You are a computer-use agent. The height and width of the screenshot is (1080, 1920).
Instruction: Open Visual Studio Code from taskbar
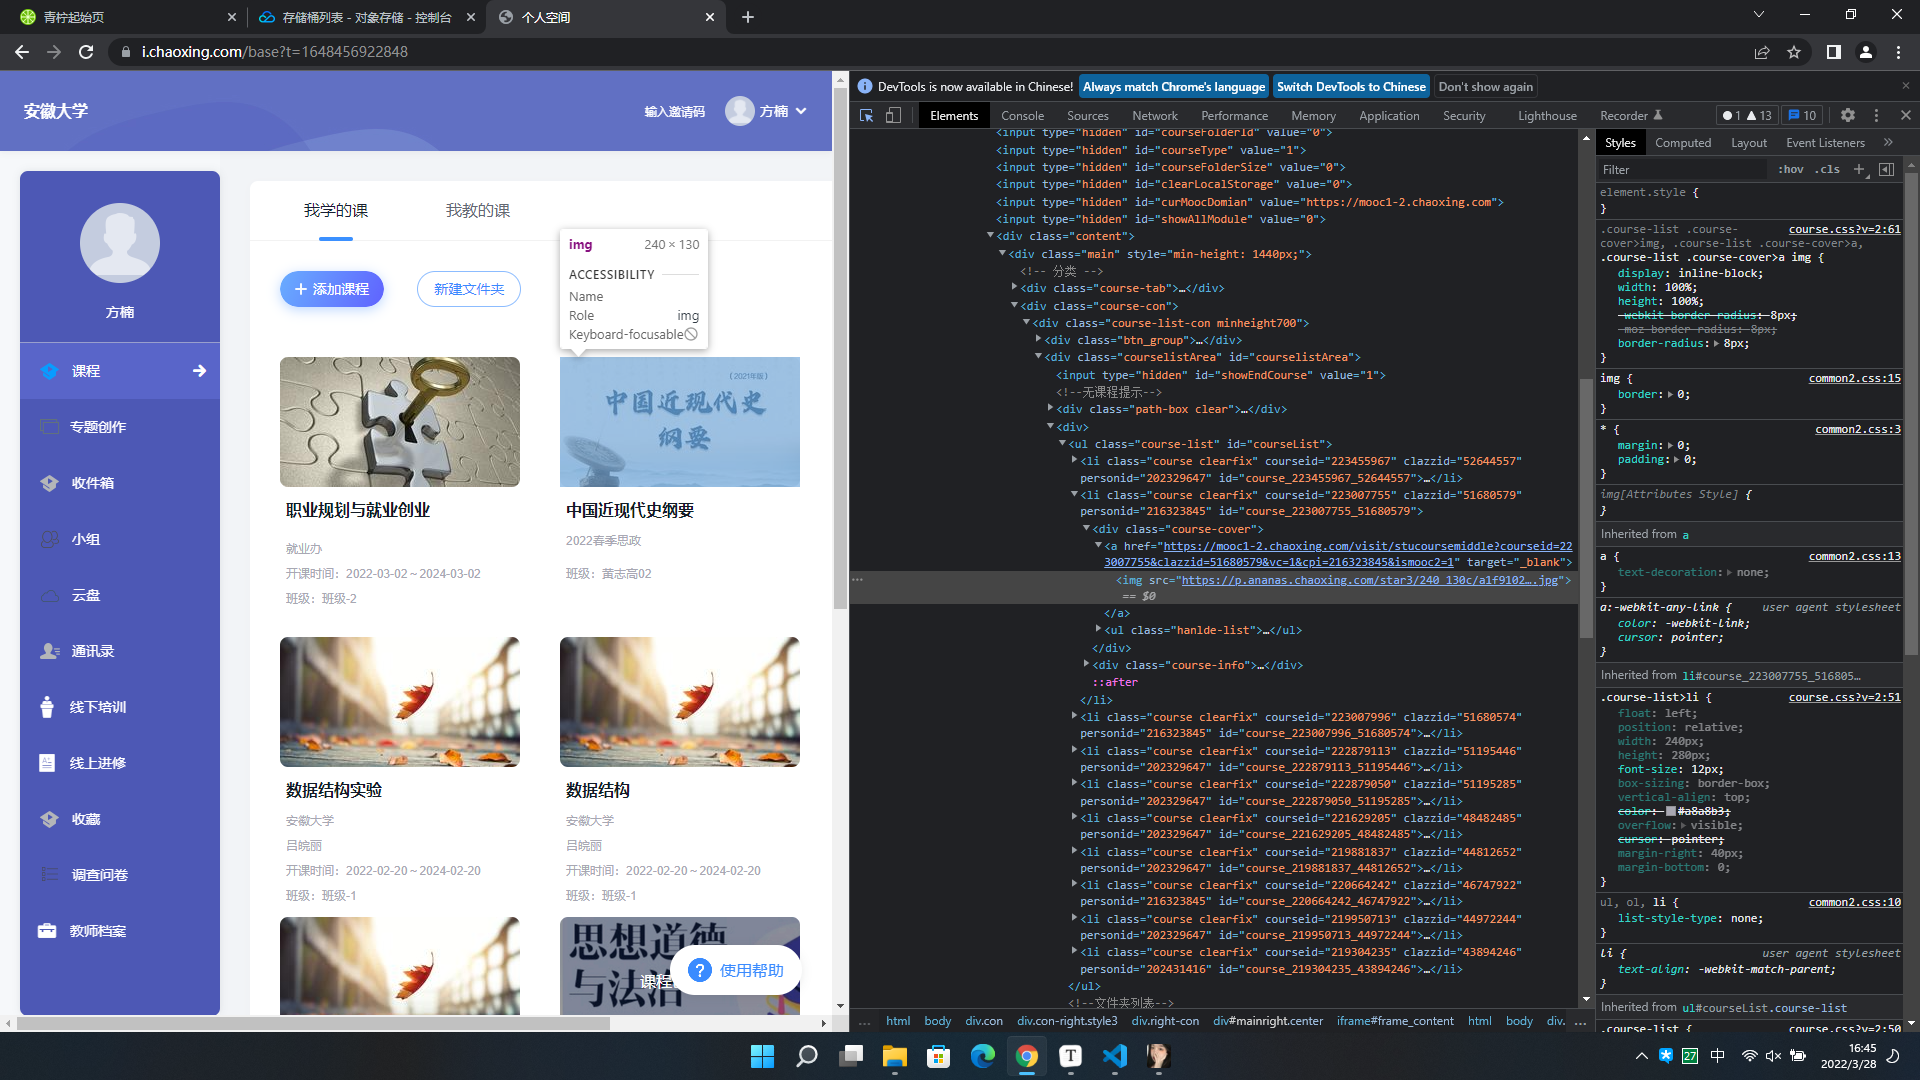(1114, 1056)
